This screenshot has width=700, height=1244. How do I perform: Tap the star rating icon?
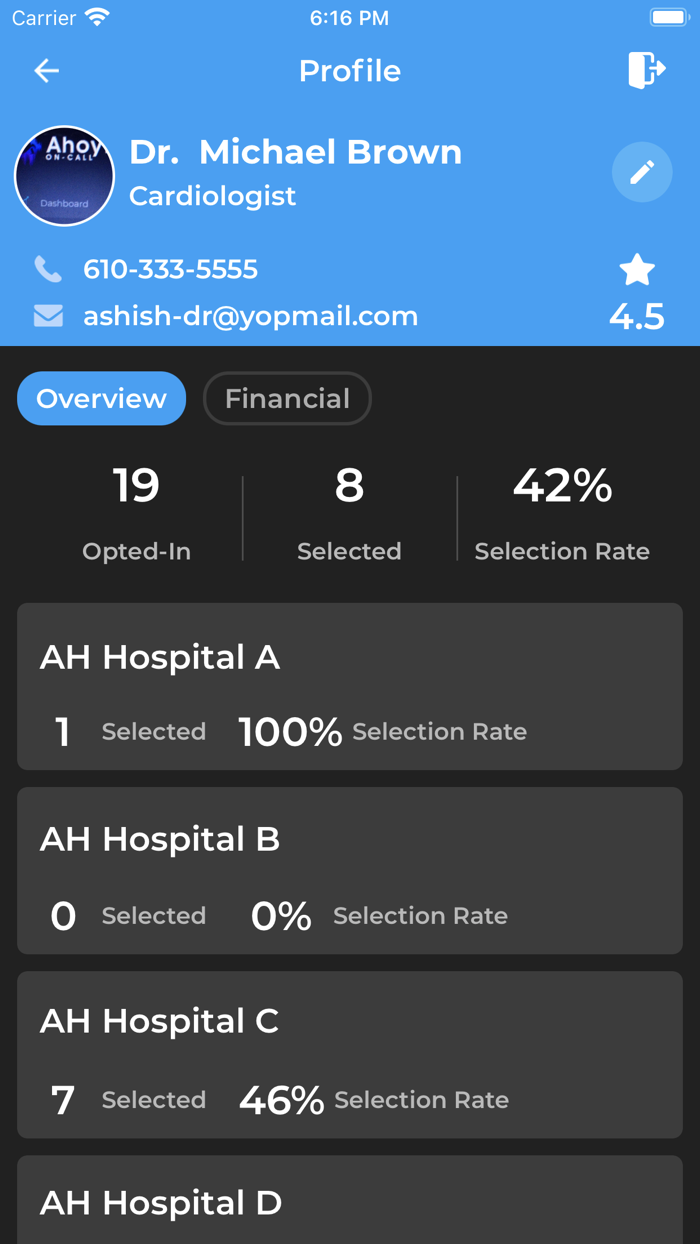[x=637, y=270]
